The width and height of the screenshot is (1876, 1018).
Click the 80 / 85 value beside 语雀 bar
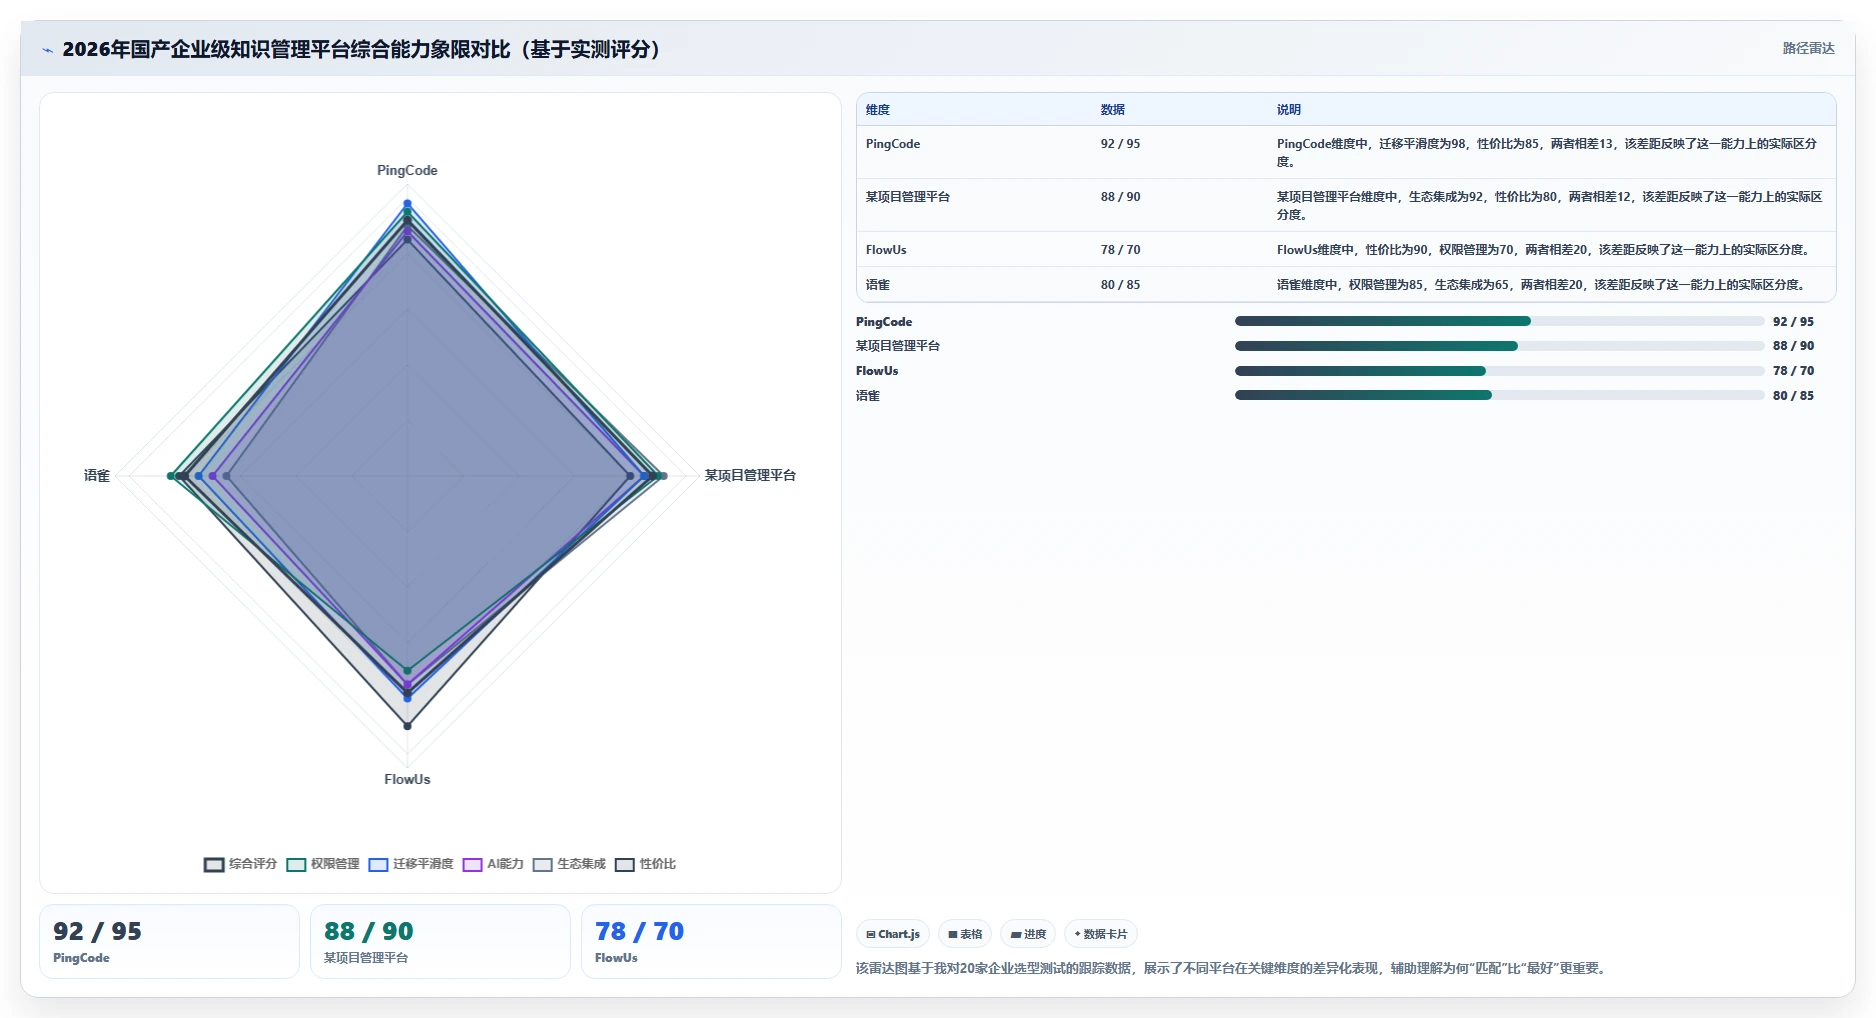1793,396
